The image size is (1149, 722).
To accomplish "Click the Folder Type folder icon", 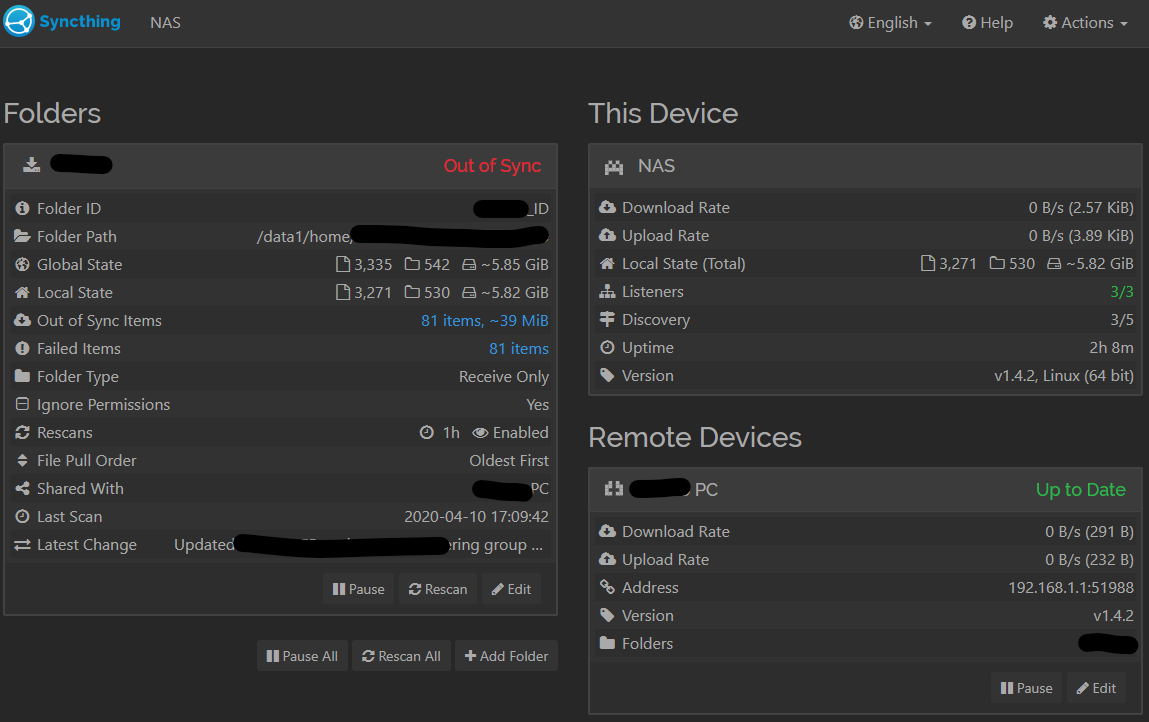I will pyautogui.click(x=23, y=376).
